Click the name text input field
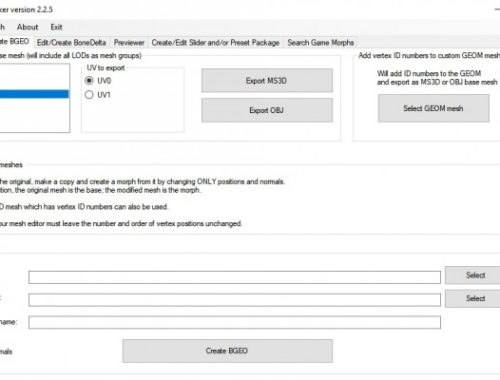Image resolution: width=500 pixels, height=380 pixels. [235, 322]
